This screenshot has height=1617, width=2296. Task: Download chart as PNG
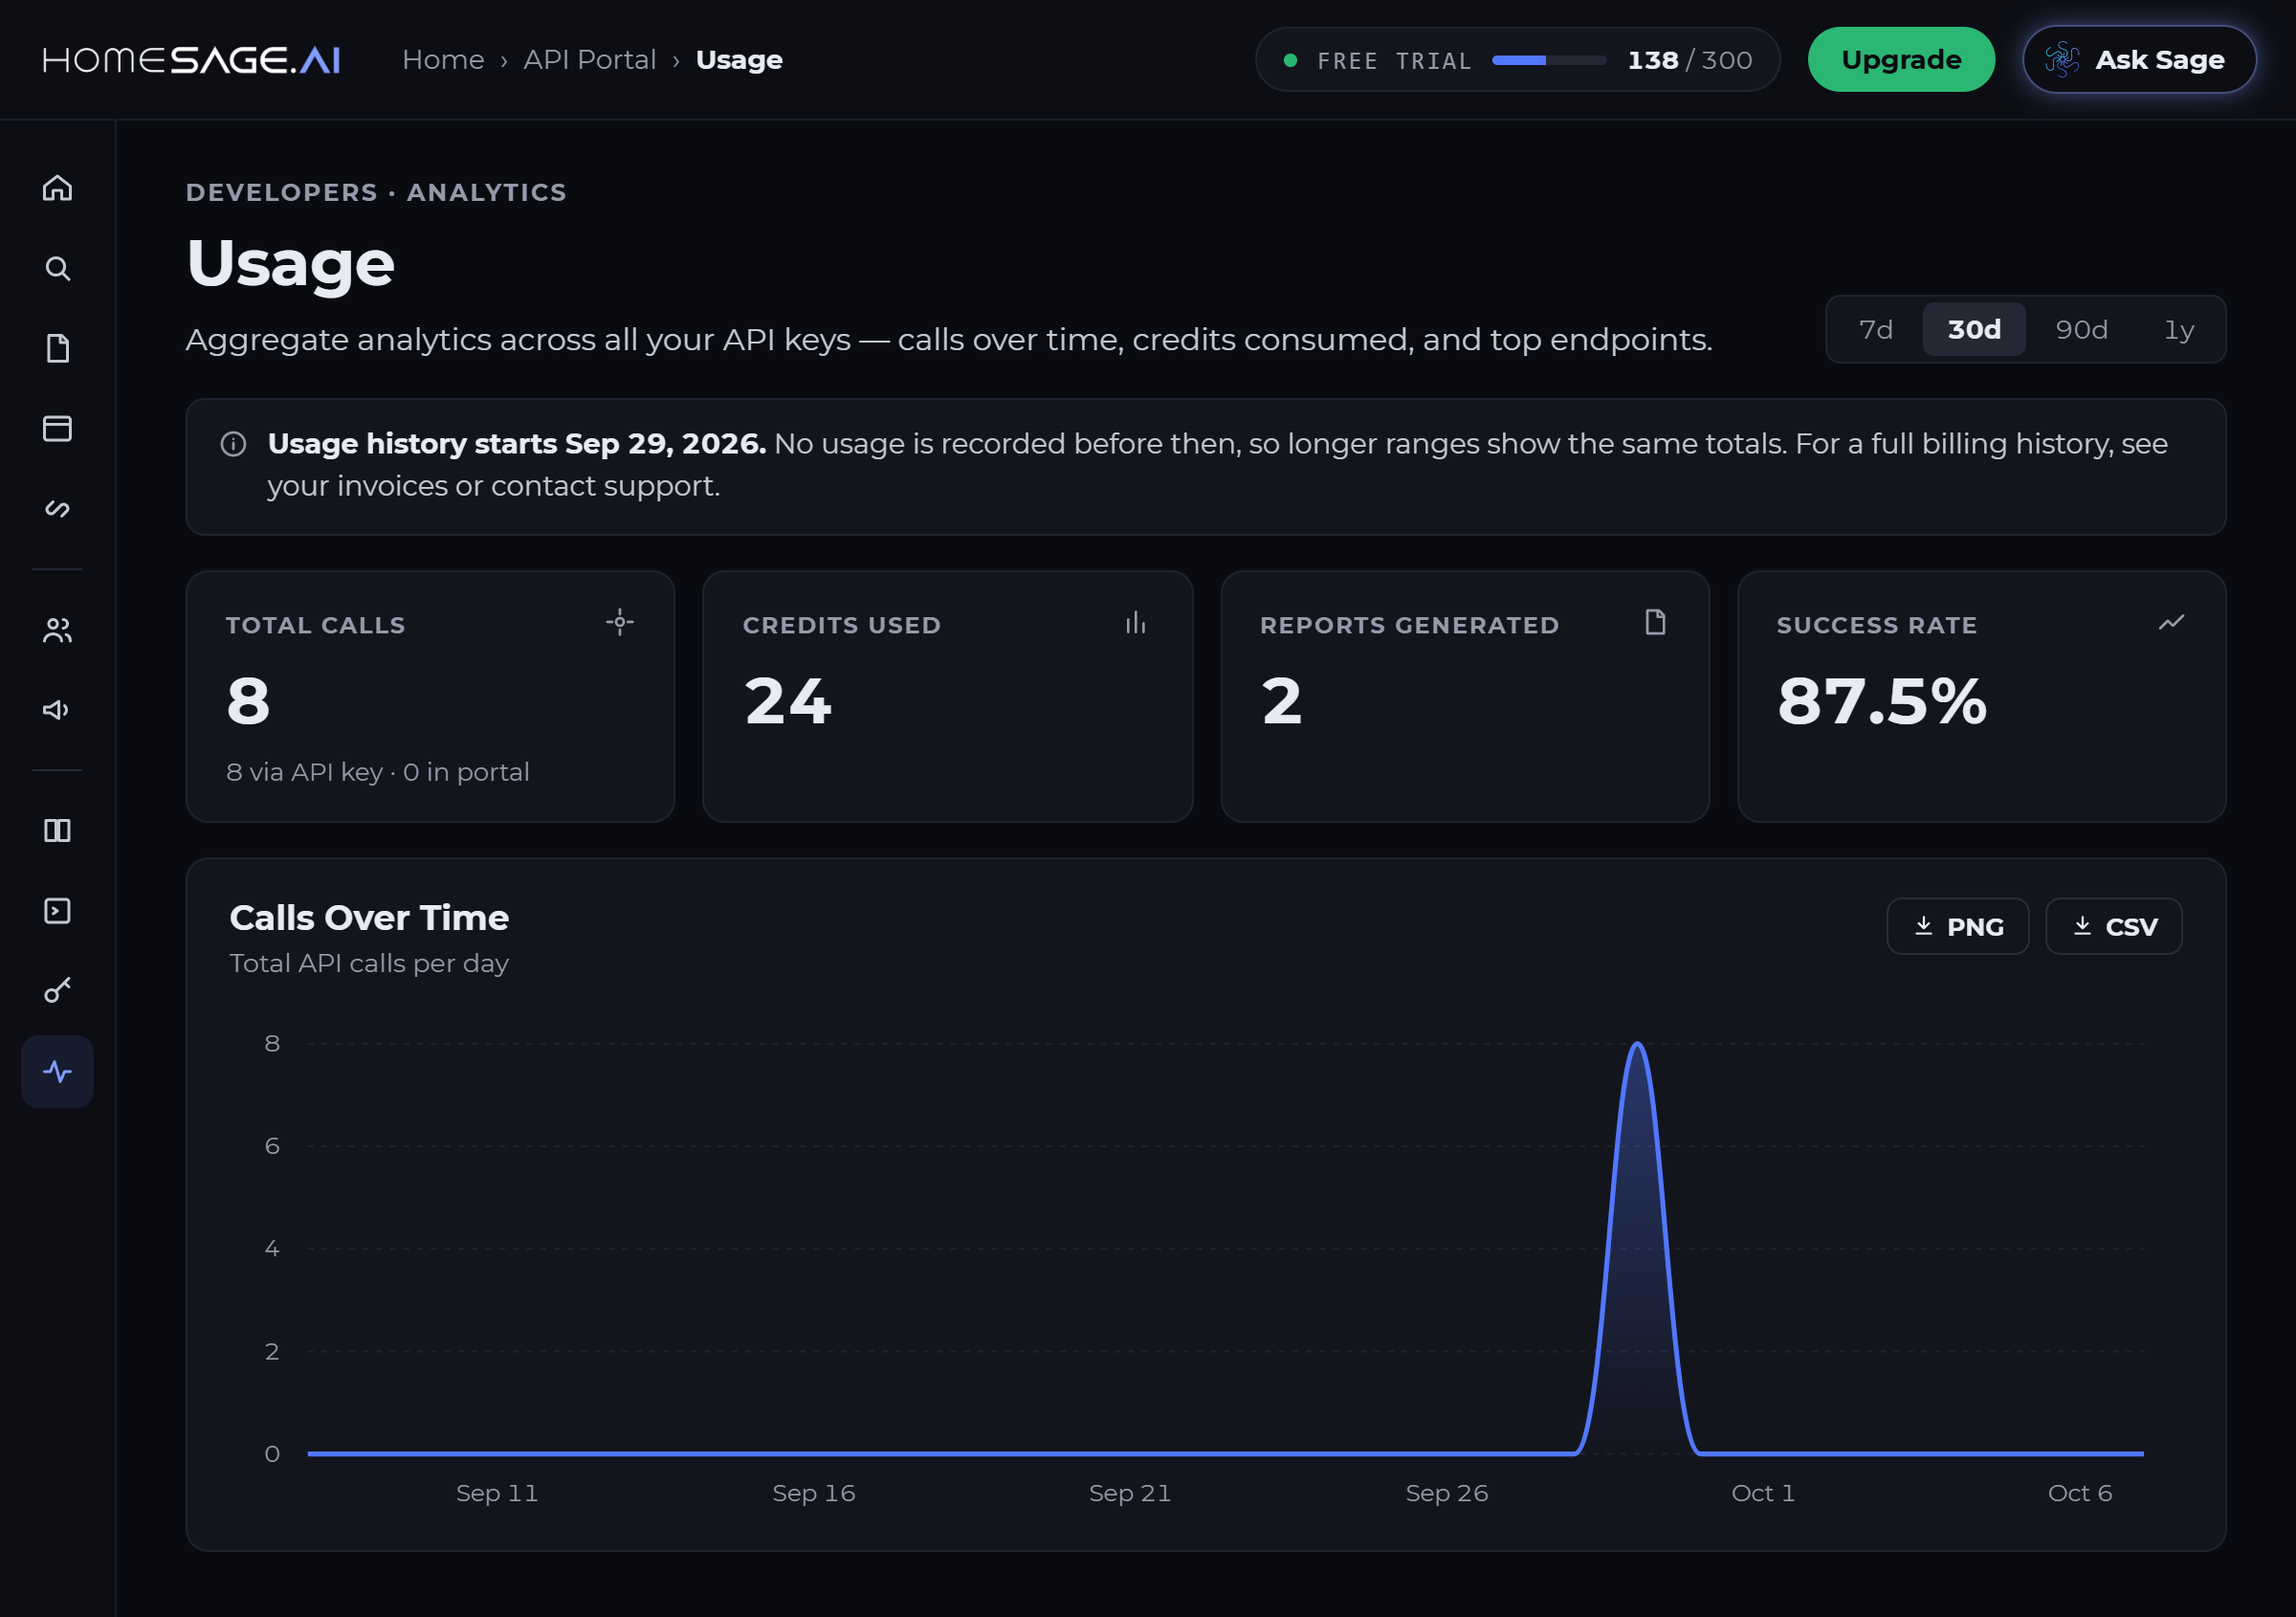[1957, 926]
